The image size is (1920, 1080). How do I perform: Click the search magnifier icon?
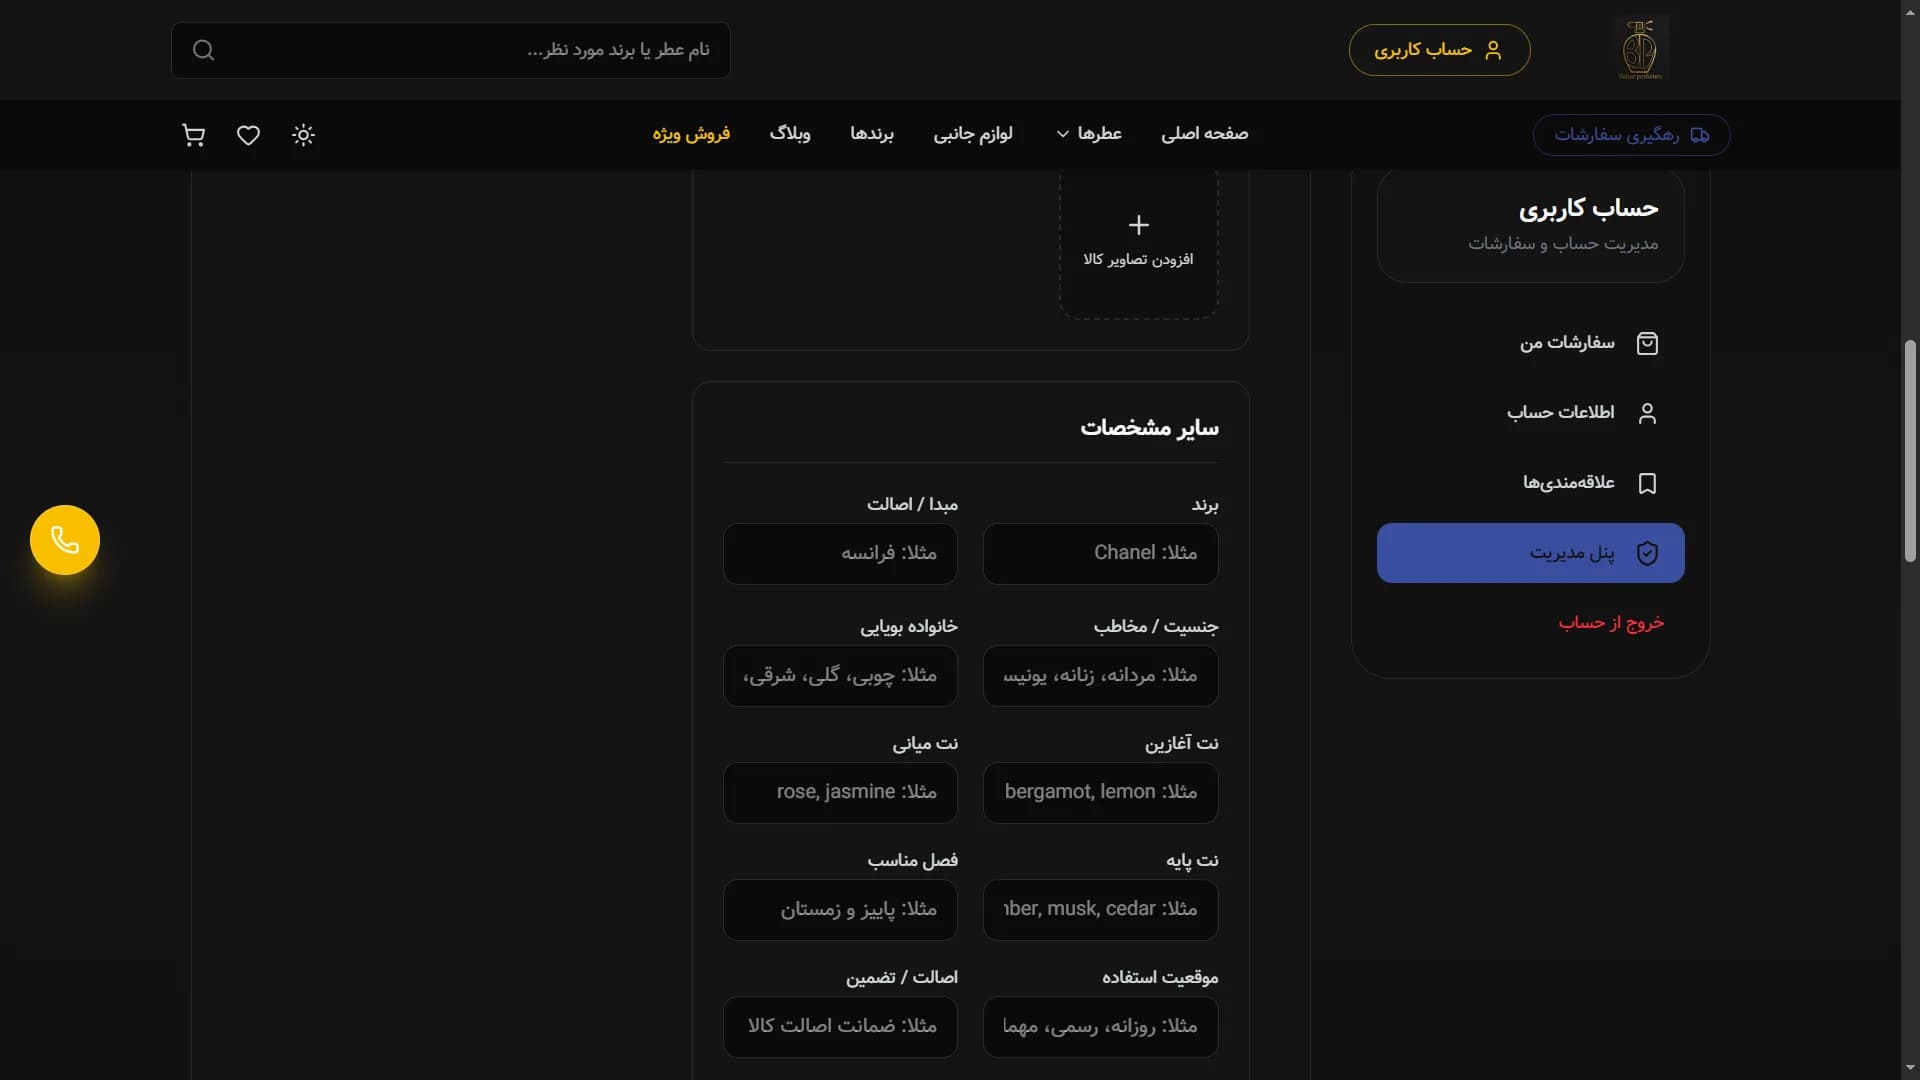click(x=203, y=50)
